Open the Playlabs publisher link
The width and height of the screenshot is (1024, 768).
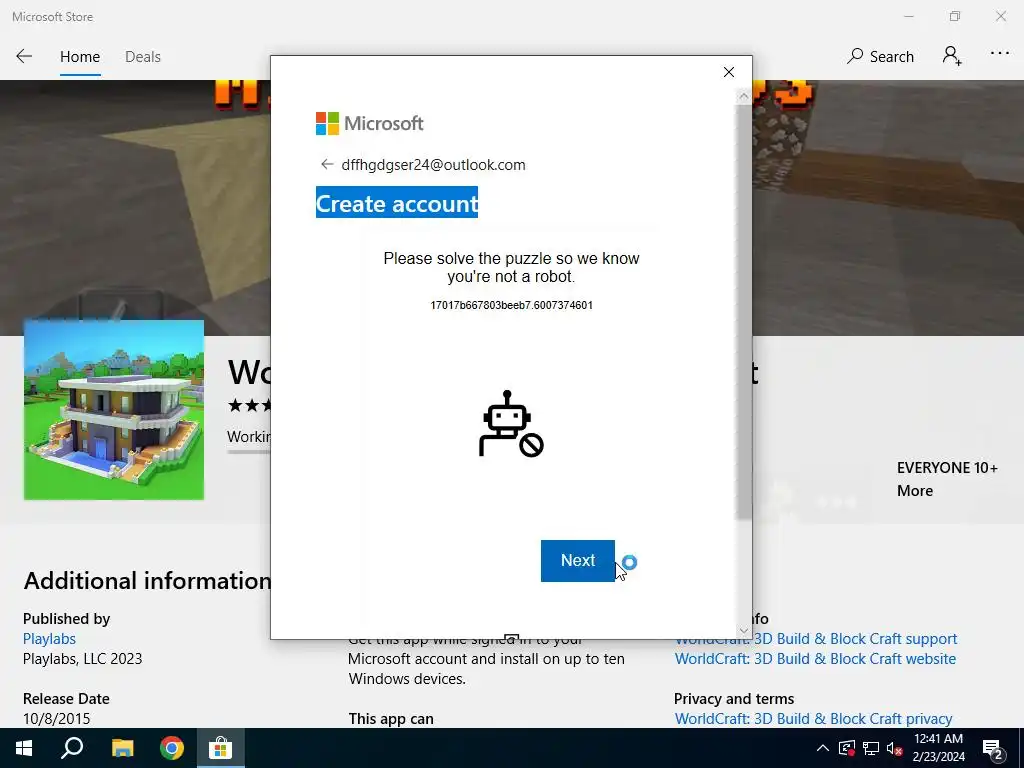[x=49, y=639]
